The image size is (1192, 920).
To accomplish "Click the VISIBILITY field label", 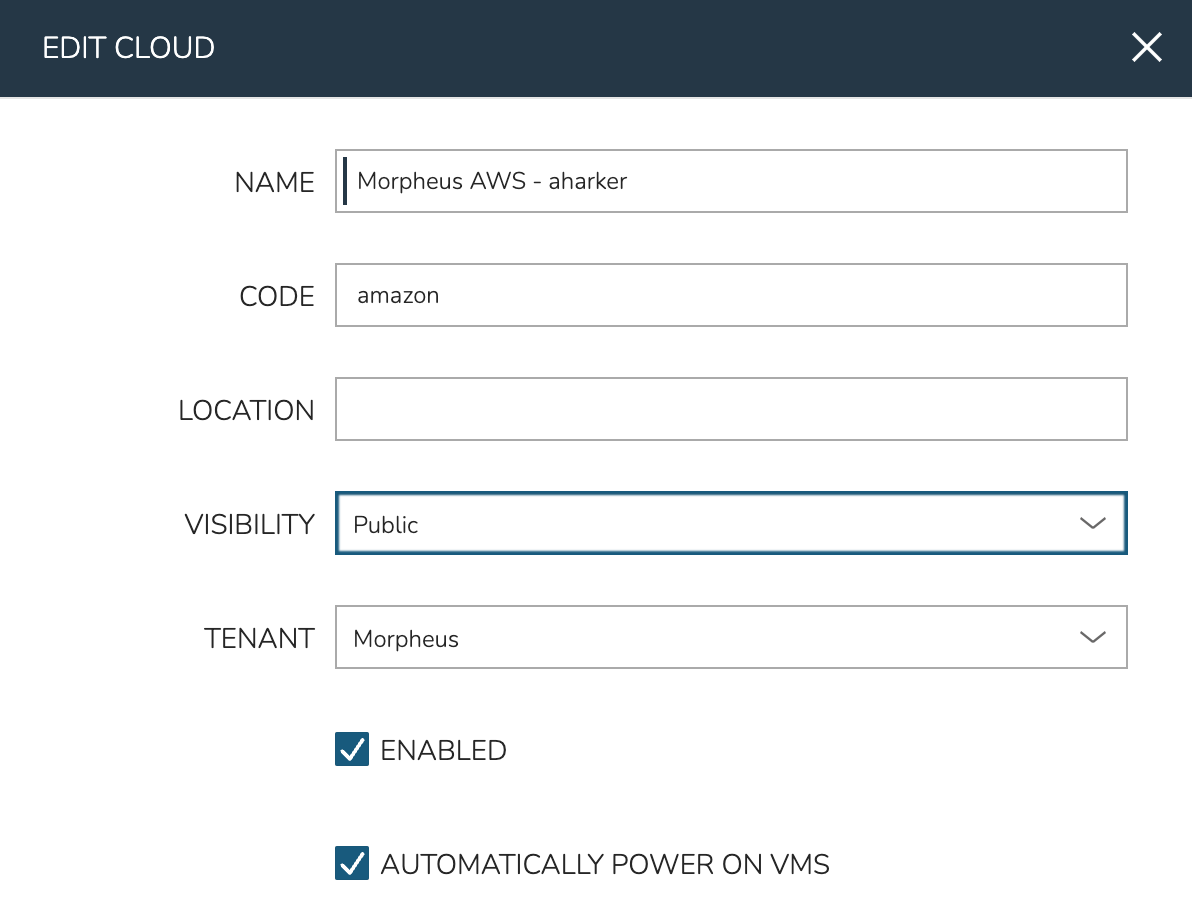I will pyautogui.click(x=249, y=524).
